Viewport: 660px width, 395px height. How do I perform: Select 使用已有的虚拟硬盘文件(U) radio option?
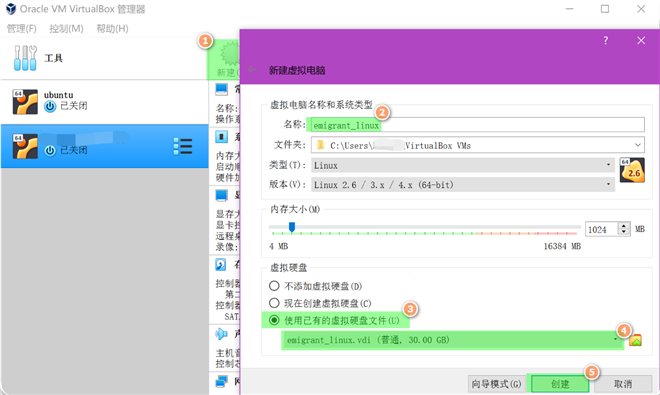click(334, 320)
